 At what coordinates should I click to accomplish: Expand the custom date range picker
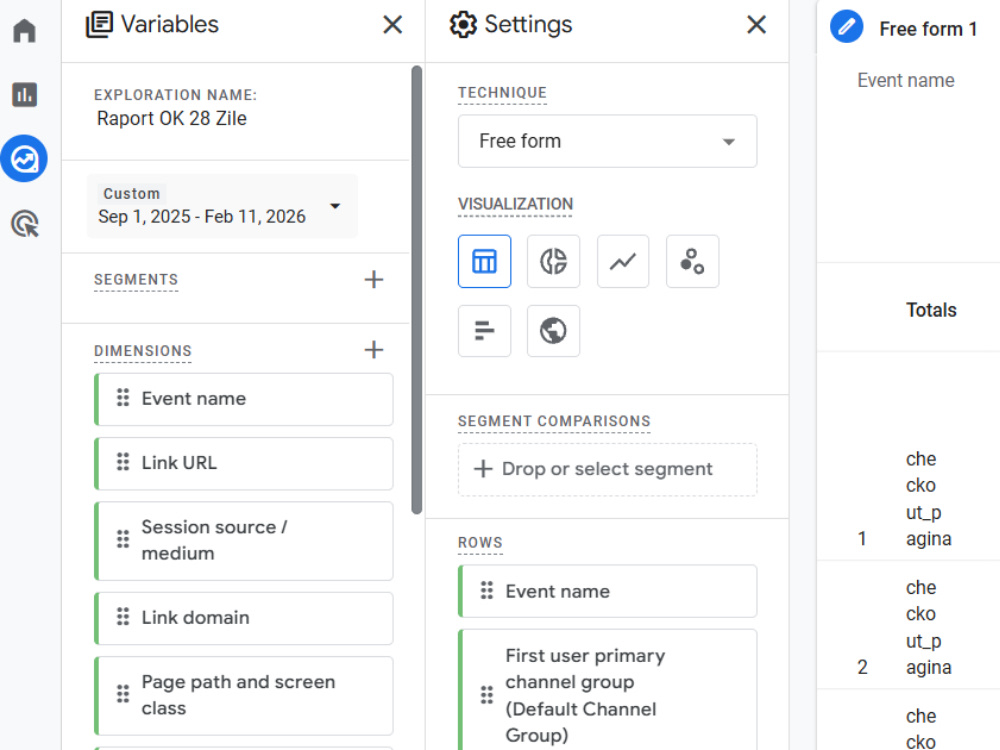(x=222, y=206)
